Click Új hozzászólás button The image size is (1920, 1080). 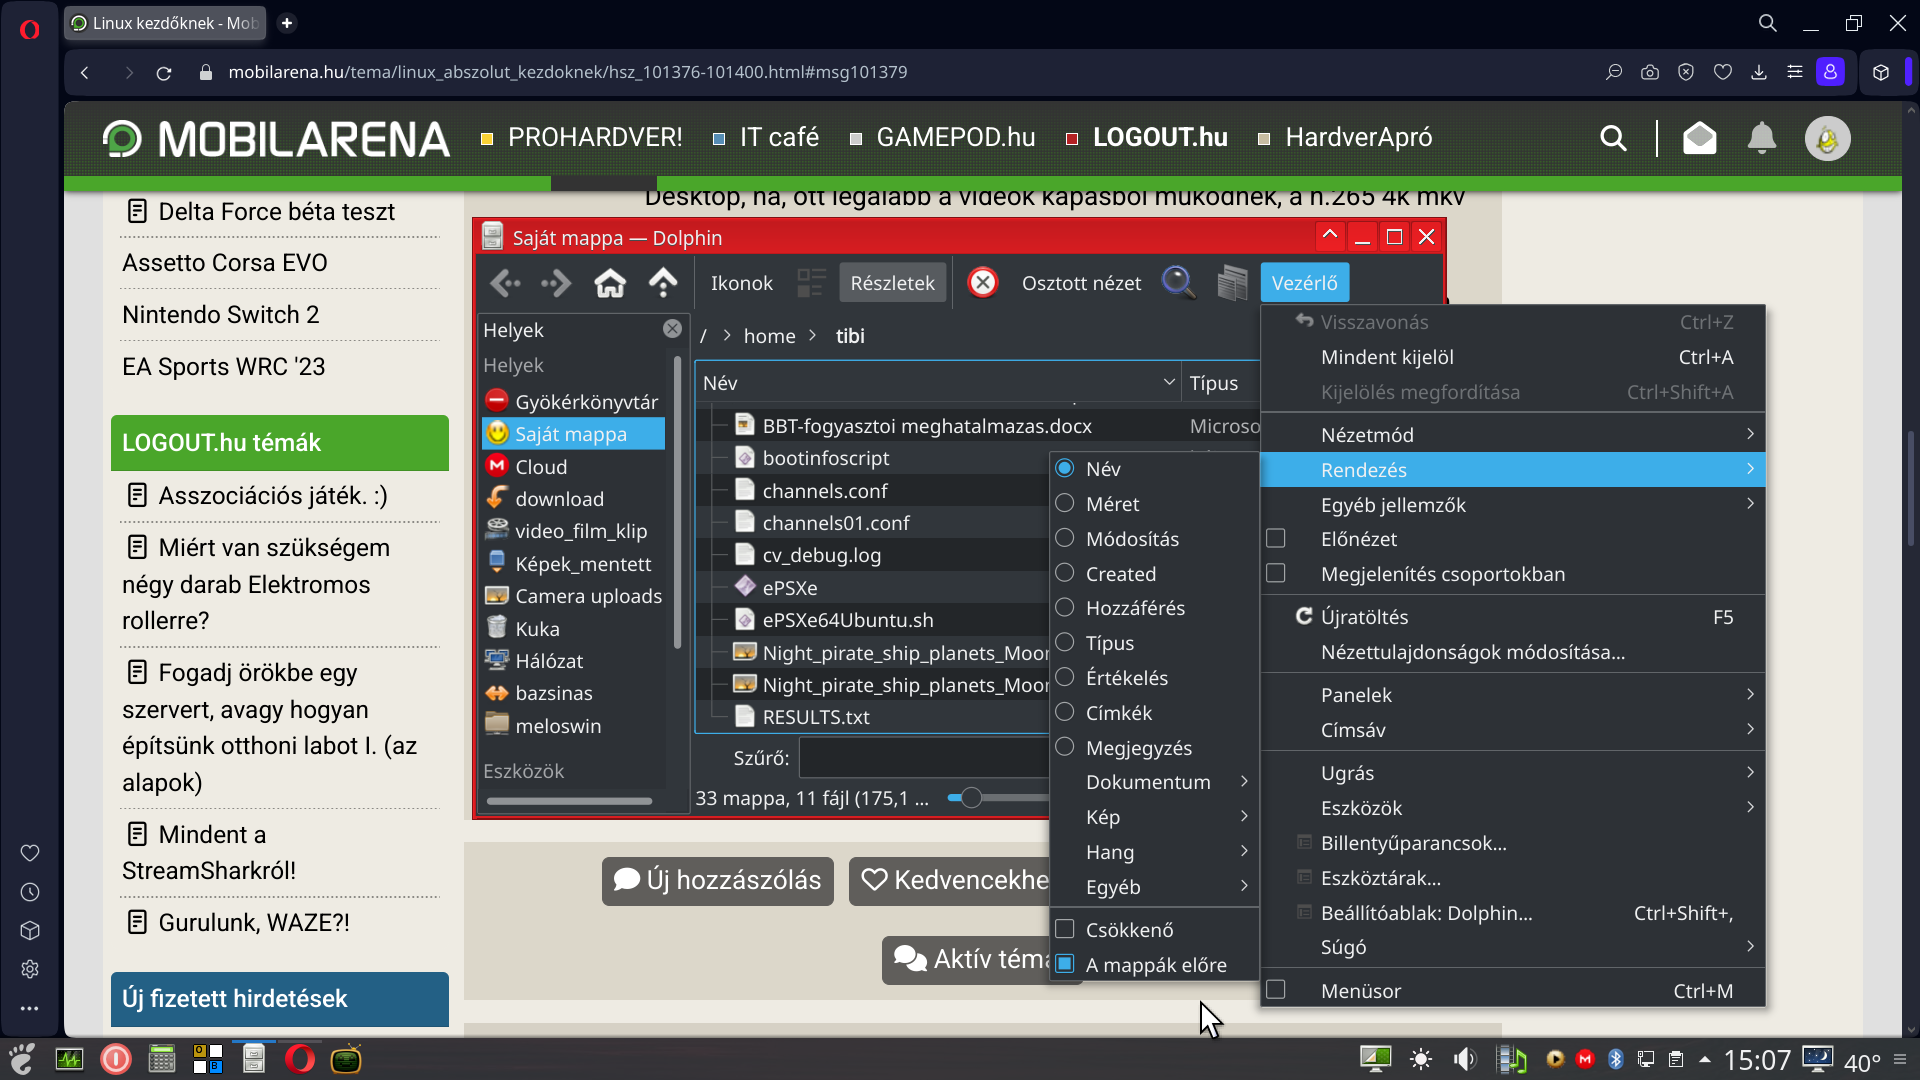tap(718, 881)
